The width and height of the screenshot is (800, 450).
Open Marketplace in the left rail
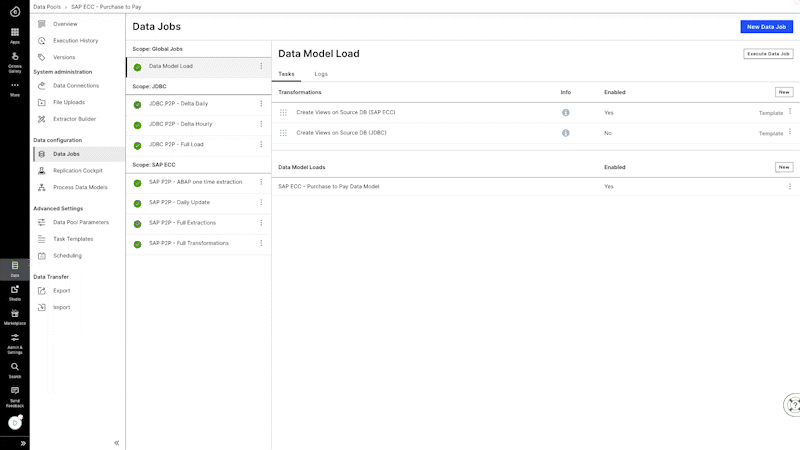tap(15, 317)
